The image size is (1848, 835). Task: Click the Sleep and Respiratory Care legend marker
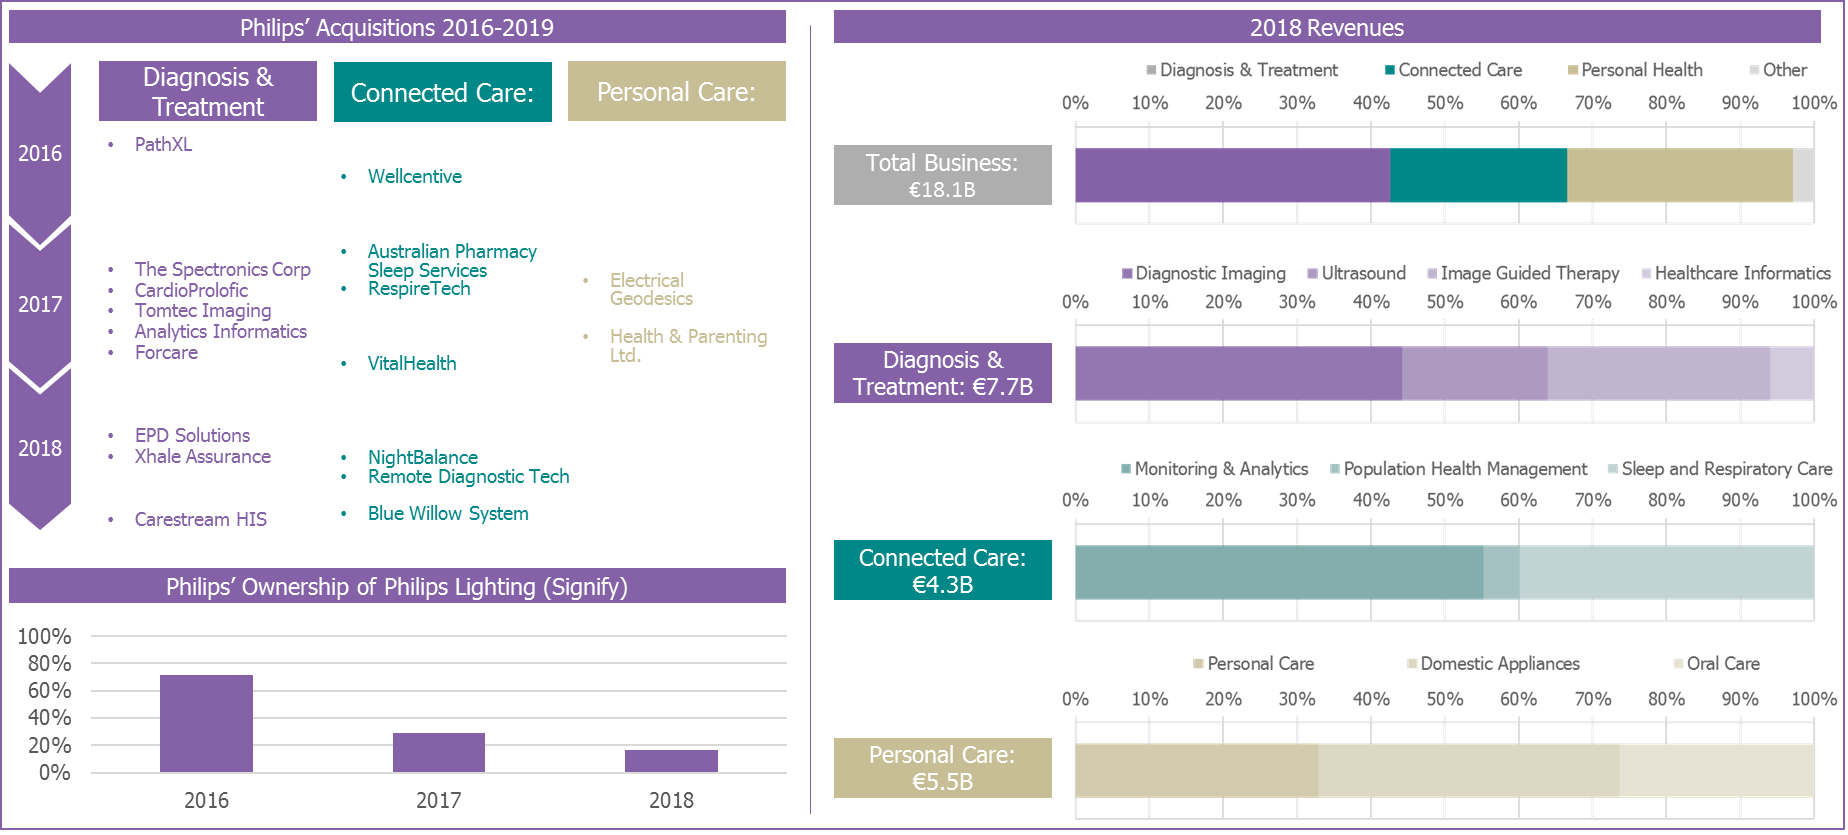point(1613,469)
